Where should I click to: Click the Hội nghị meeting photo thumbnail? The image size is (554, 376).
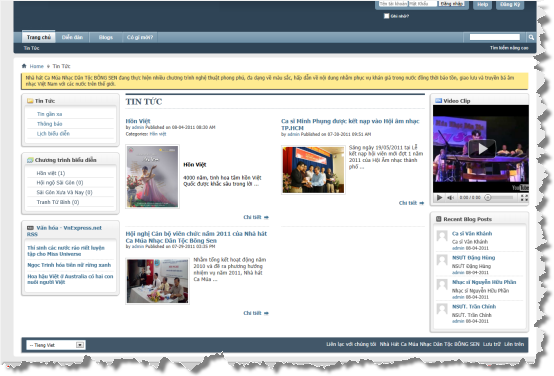pos(158,281)
